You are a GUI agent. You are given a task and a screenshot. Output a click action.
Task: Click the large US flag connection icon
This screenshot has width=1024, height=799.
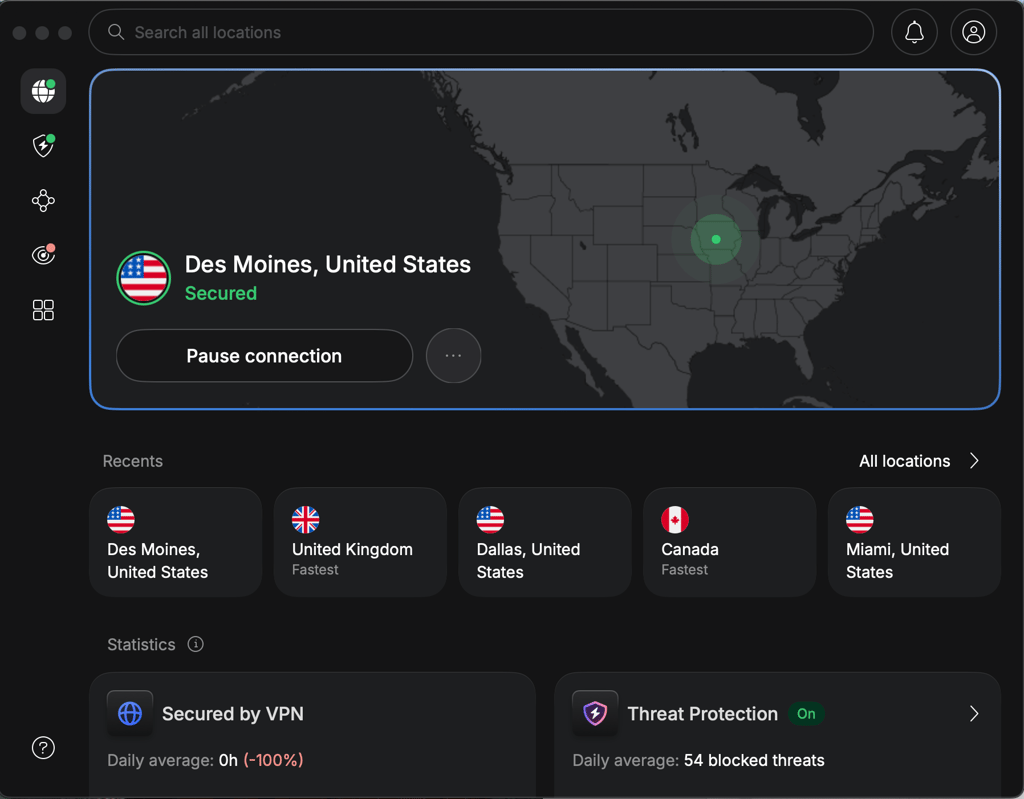pos(144,278)
